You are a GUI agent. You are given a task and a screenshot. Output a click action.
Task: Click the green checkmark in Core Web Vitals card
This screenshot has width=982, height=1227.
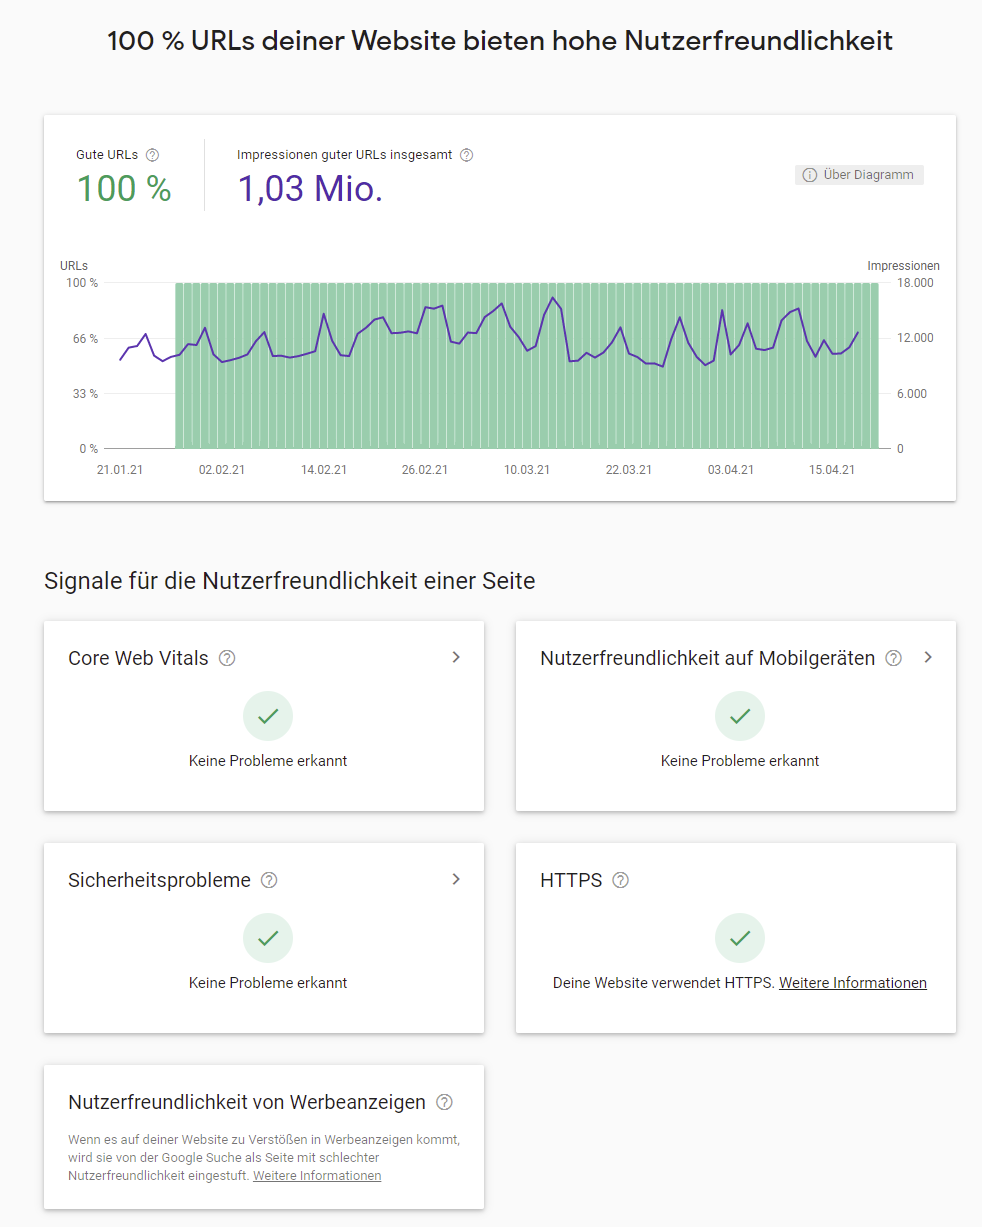(267, 715)
